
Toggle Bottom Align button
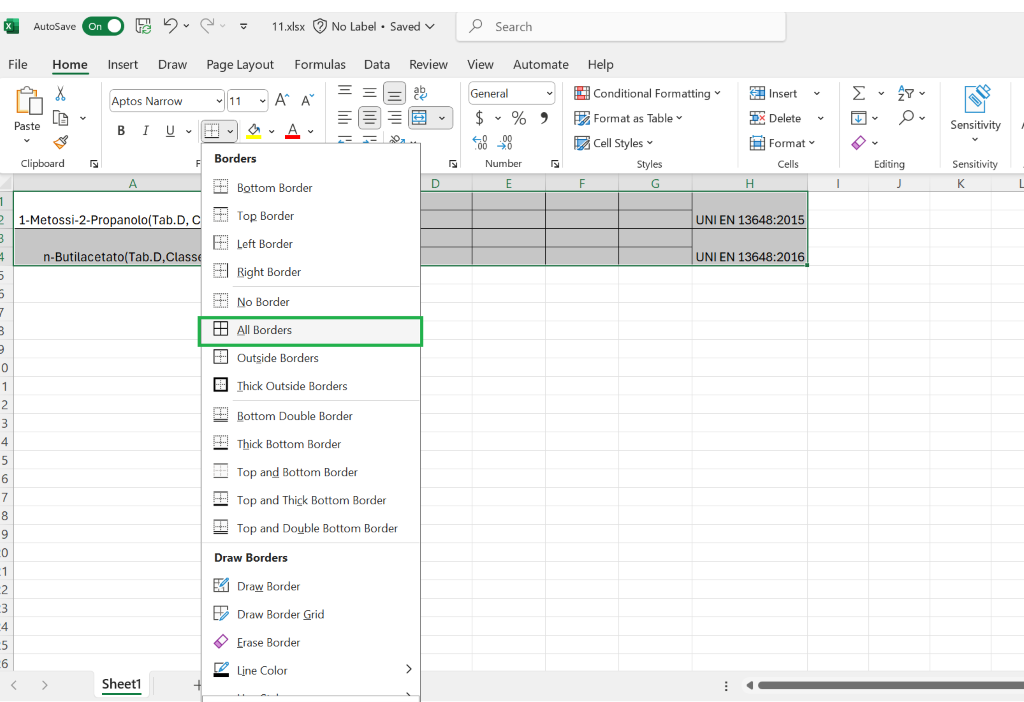394,94
